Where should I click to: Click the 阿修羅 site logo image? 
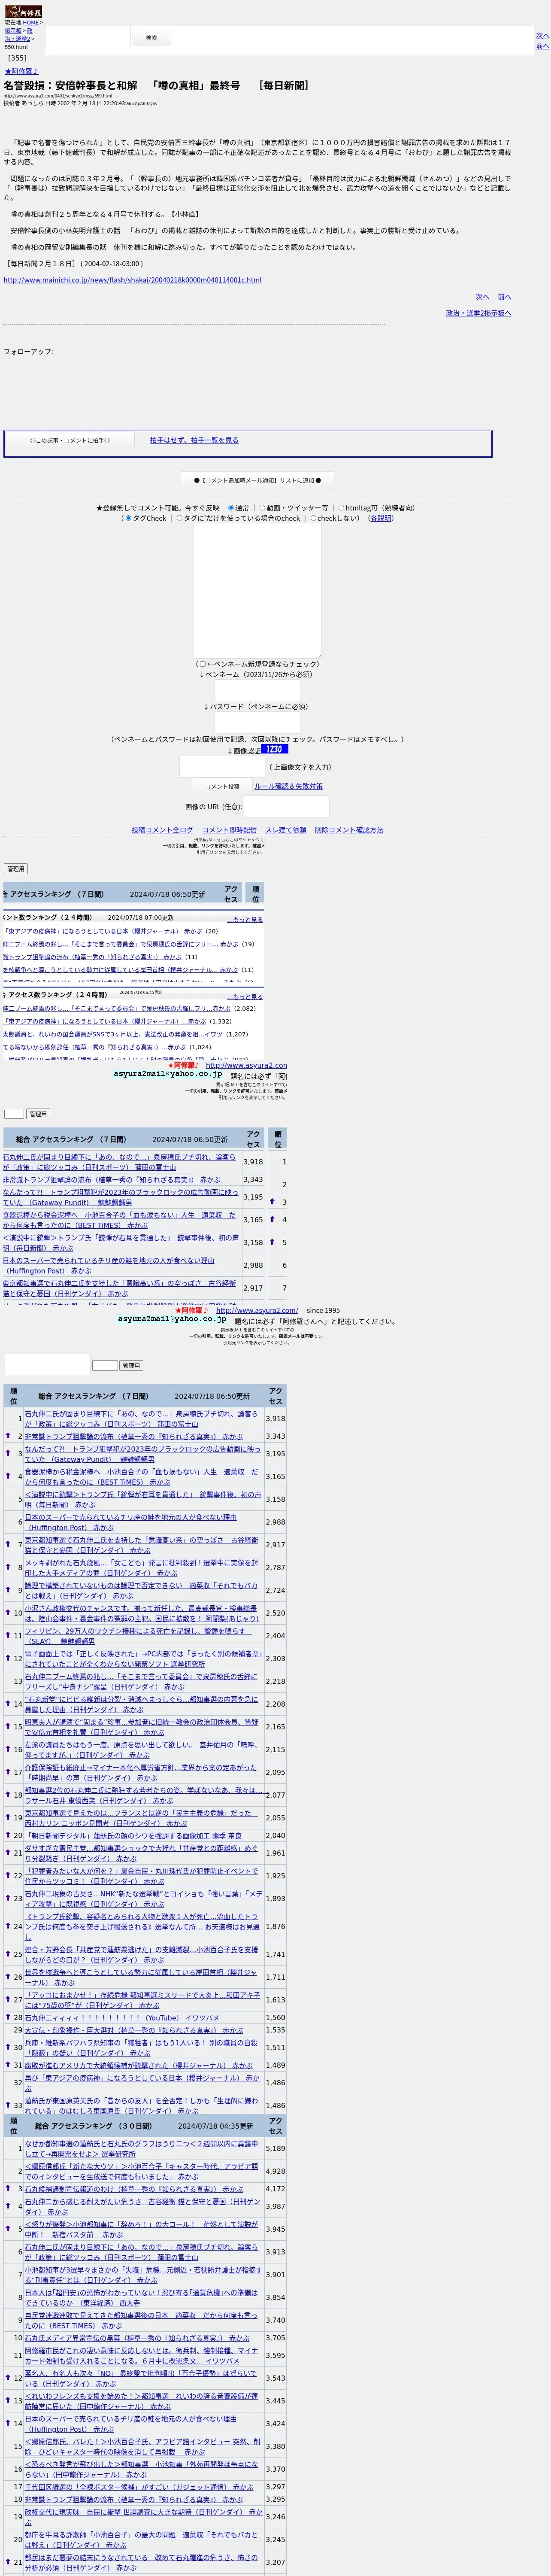pyautogui.click(x=23, y=11)
